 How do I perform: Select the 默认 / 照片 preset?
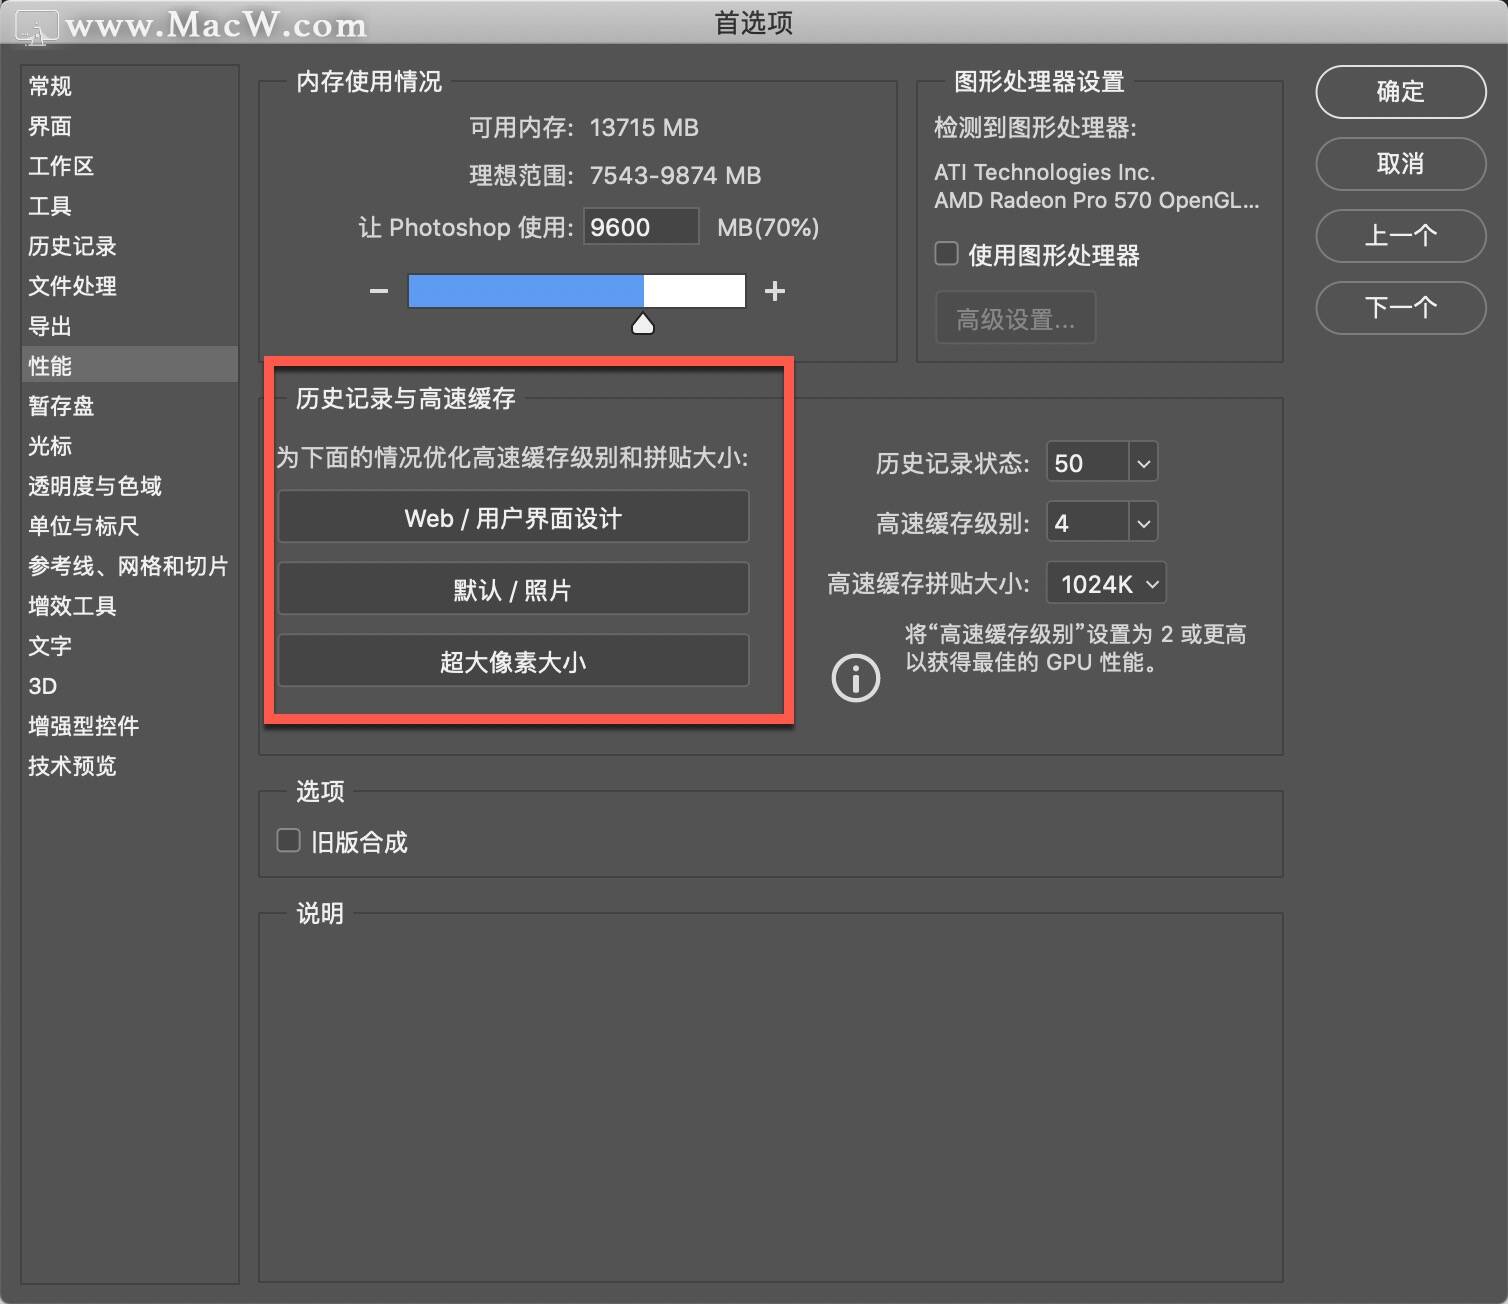[512, 589]
